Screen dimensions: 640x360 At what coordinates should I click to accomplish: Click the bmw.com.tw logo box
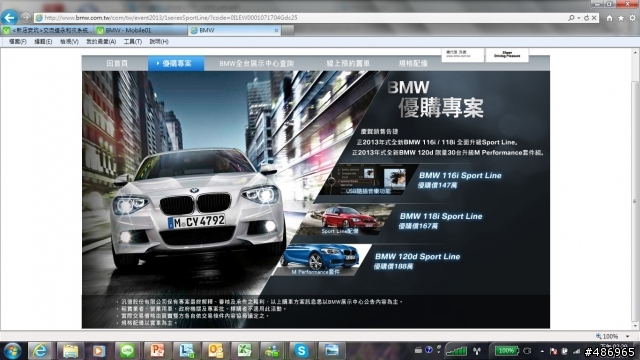462,55
